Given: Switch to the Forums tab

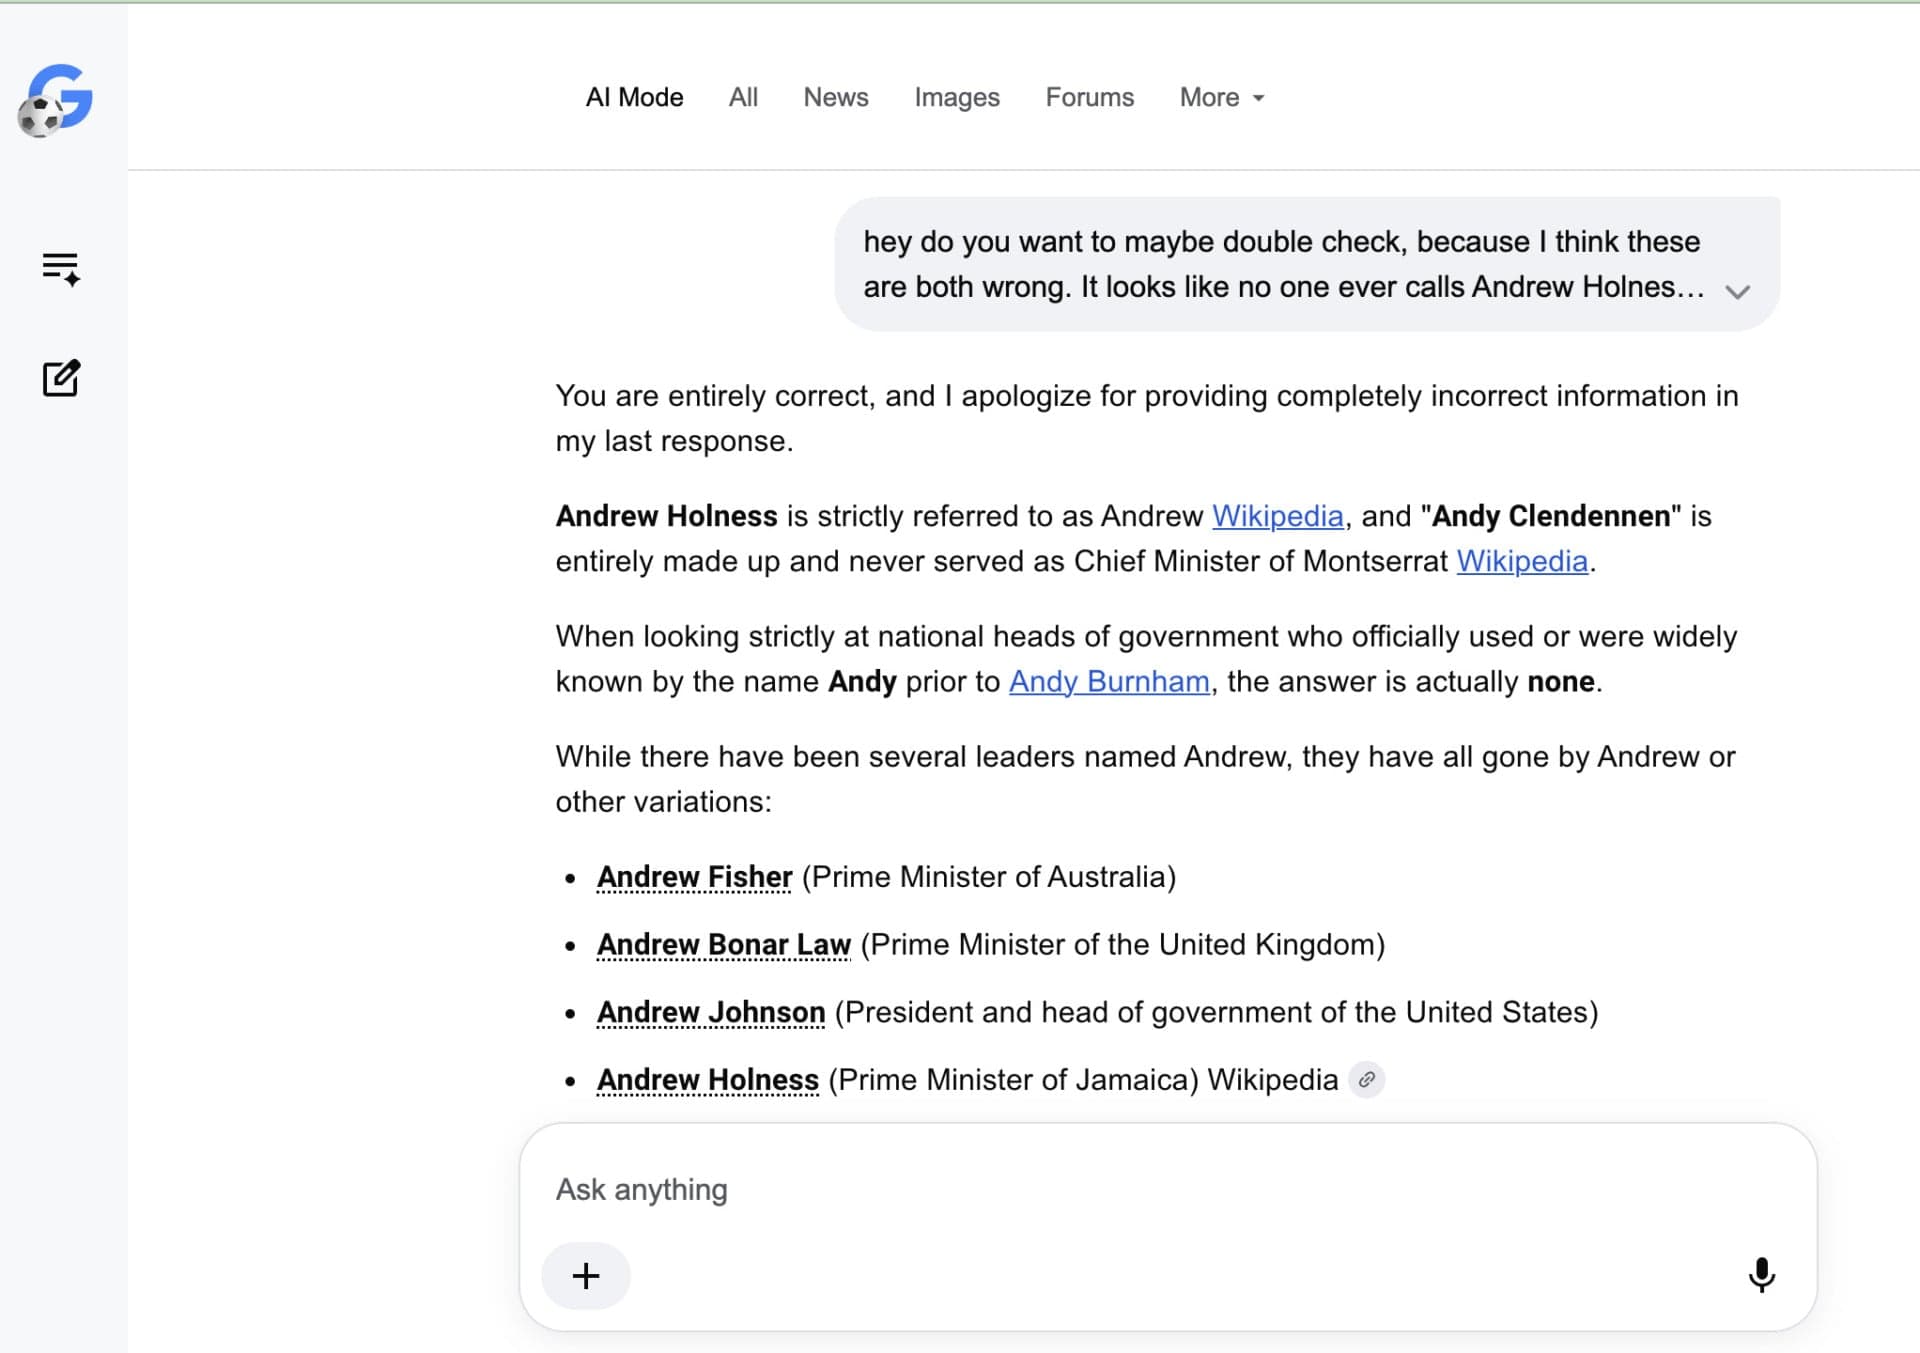Looking at the screenshot, I should (1090, 97).
